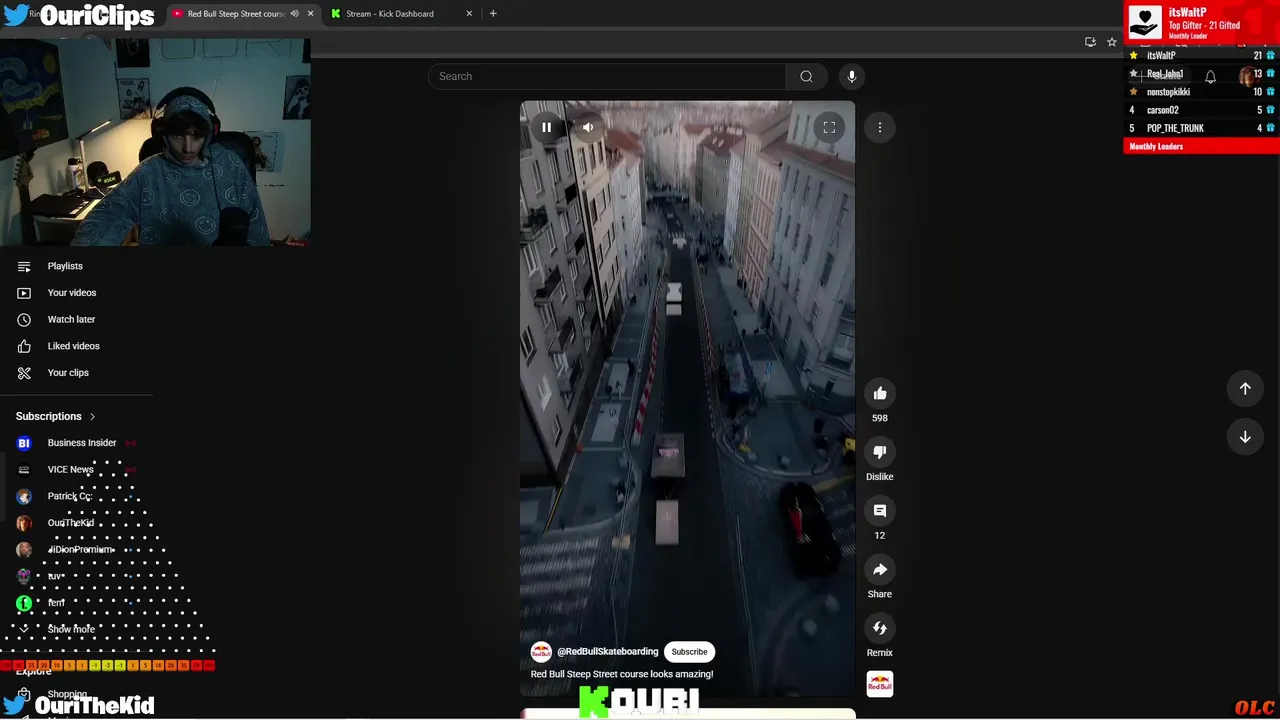Open the Red Bull sound thumbnail
The width and height of the screenshot is (1280, 720).
tap(880, 684)
